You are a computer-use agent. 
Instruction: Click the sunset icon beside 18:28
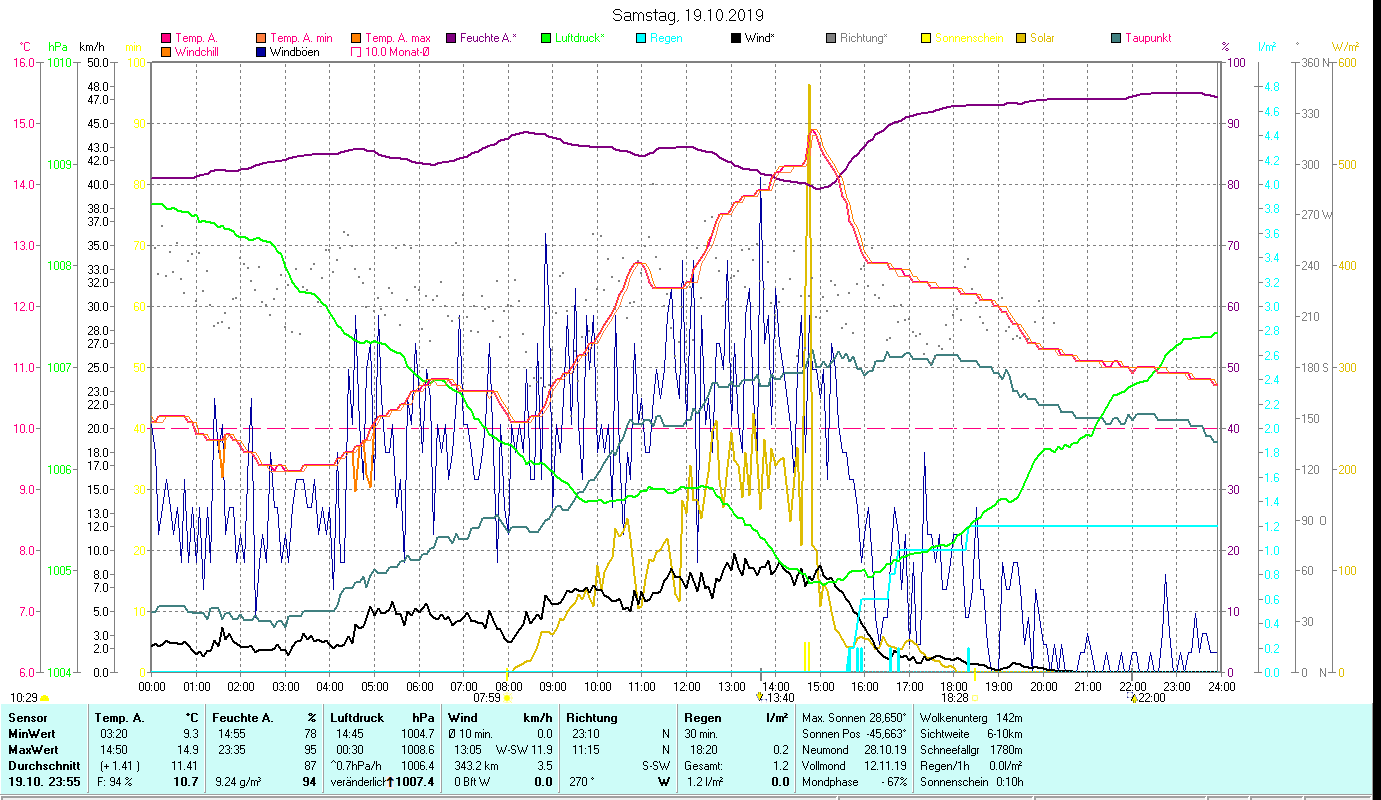click(974, 698)
